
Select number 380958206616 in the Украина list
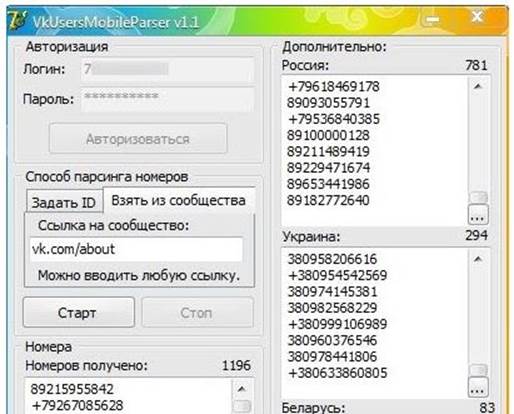coord(332,259)
